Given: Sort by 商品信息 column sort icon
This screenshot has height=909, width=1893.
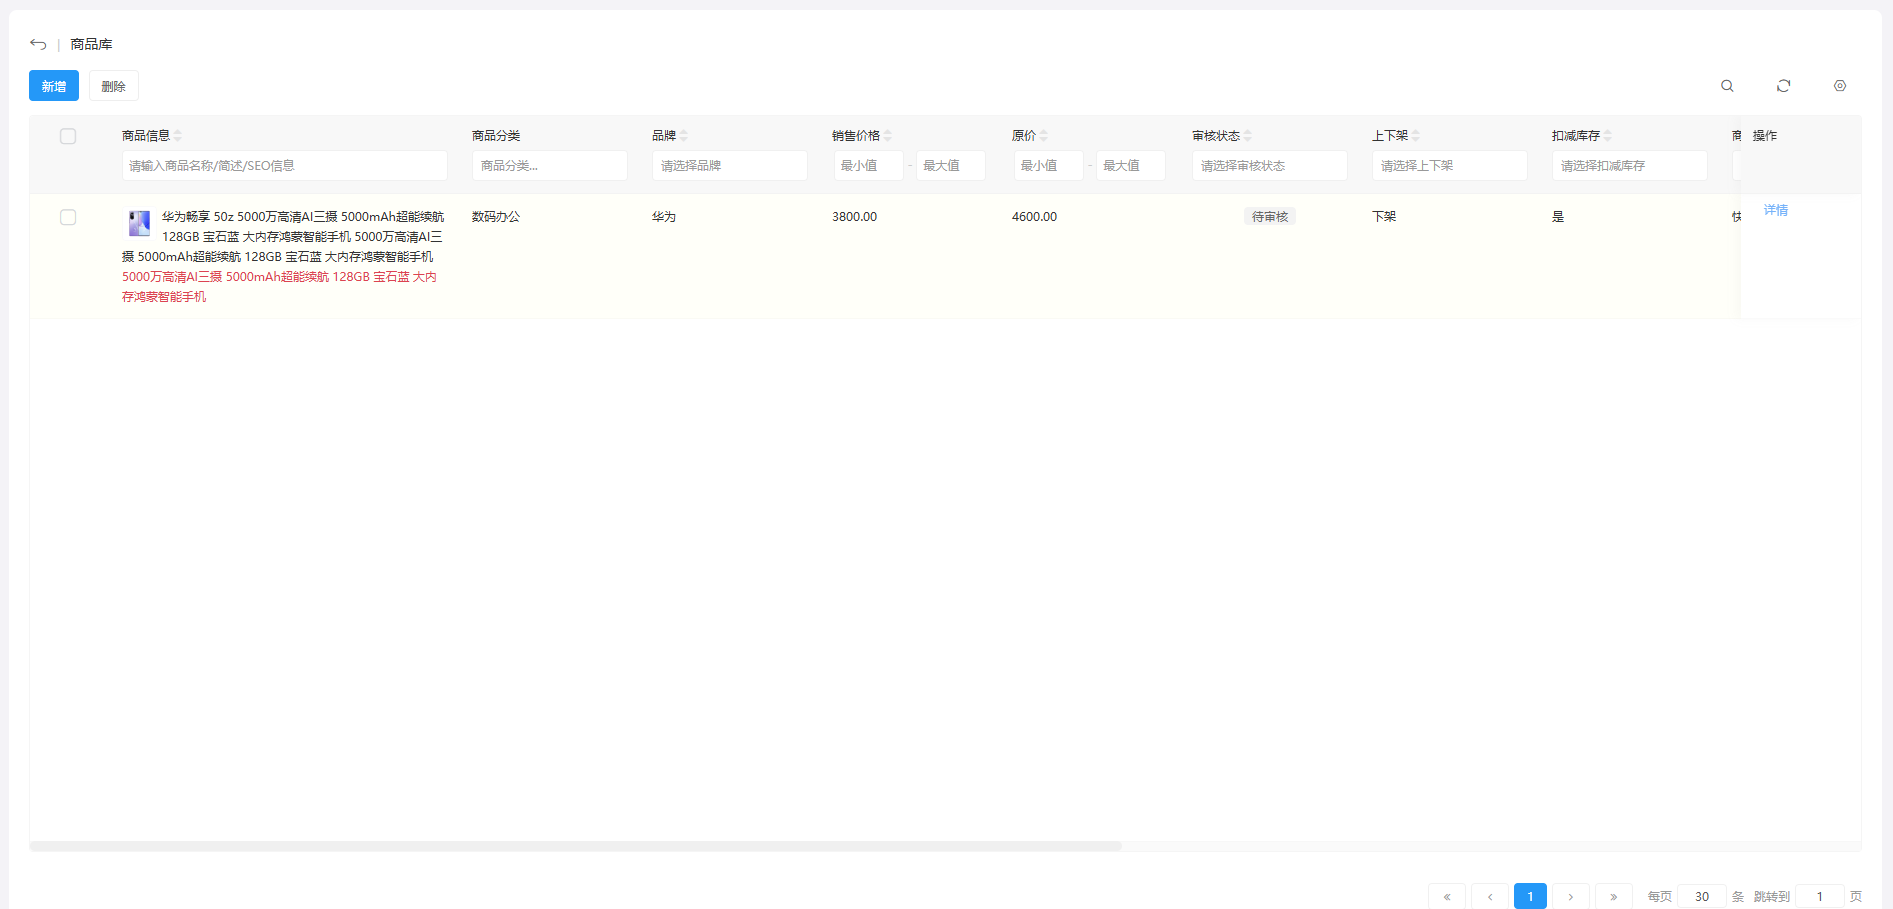Looking at the screenshot, I should (178, 136).
